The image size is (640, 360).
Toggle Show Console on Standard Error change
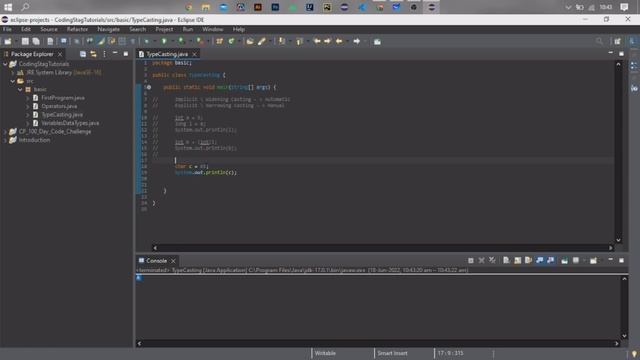click(550, 260)
